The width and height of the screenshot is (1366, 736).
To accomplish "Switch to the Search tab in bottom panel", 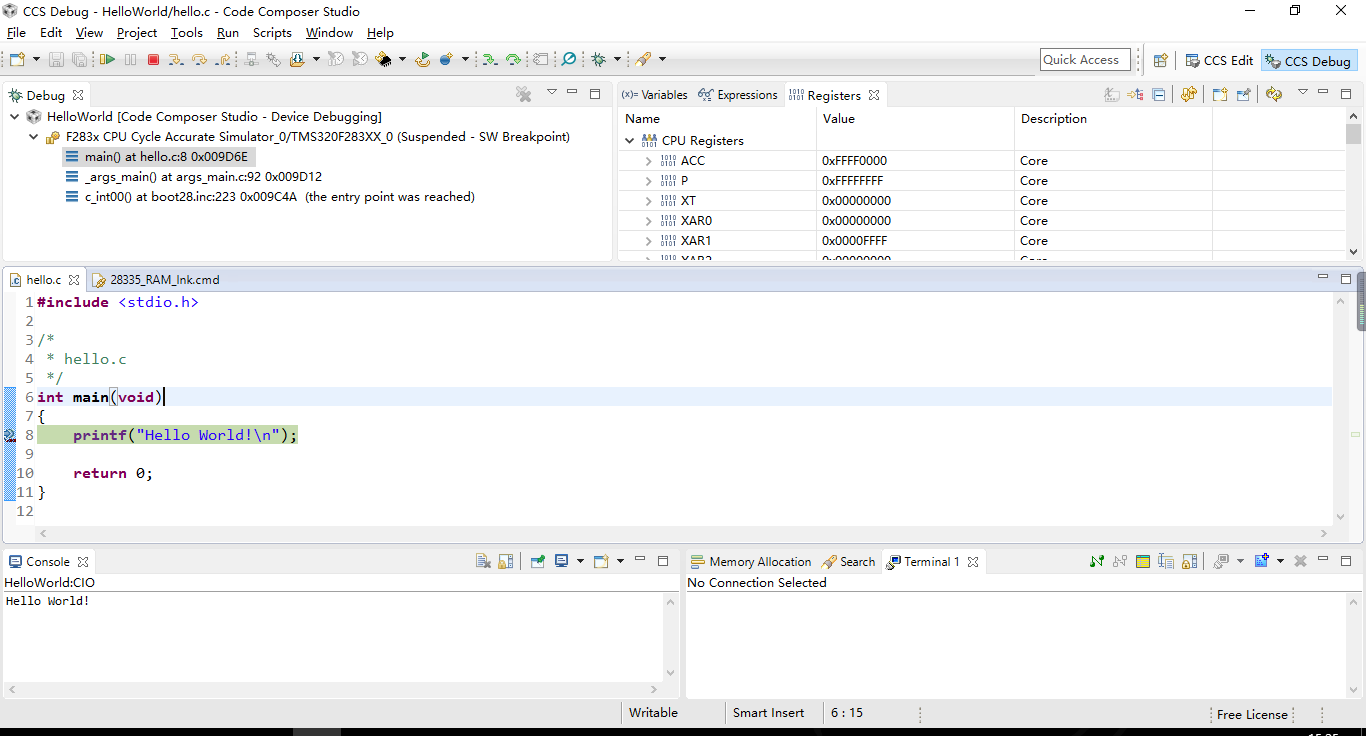I will [x=848, y=562].
